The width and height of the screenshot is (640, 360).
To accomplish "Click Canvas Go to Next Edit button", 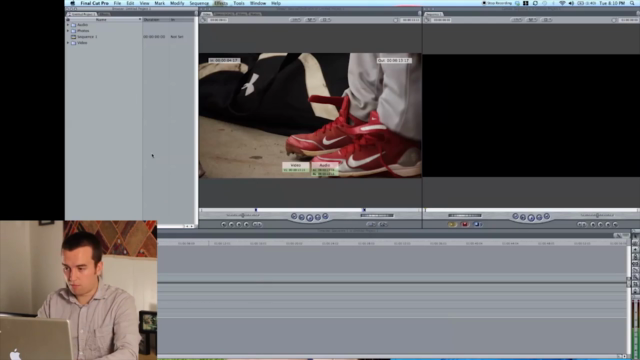I will [x=547, y=216].
